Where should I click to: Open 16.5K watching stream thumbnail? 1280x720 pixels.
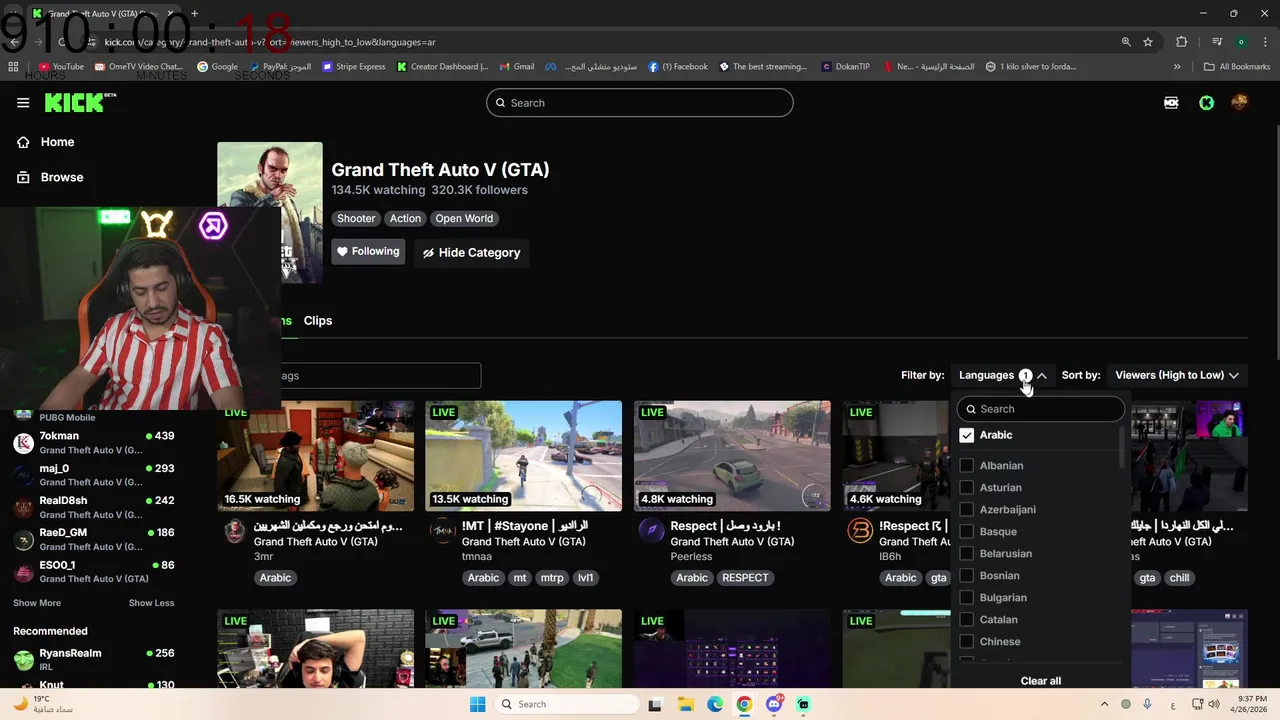(316, 456)
